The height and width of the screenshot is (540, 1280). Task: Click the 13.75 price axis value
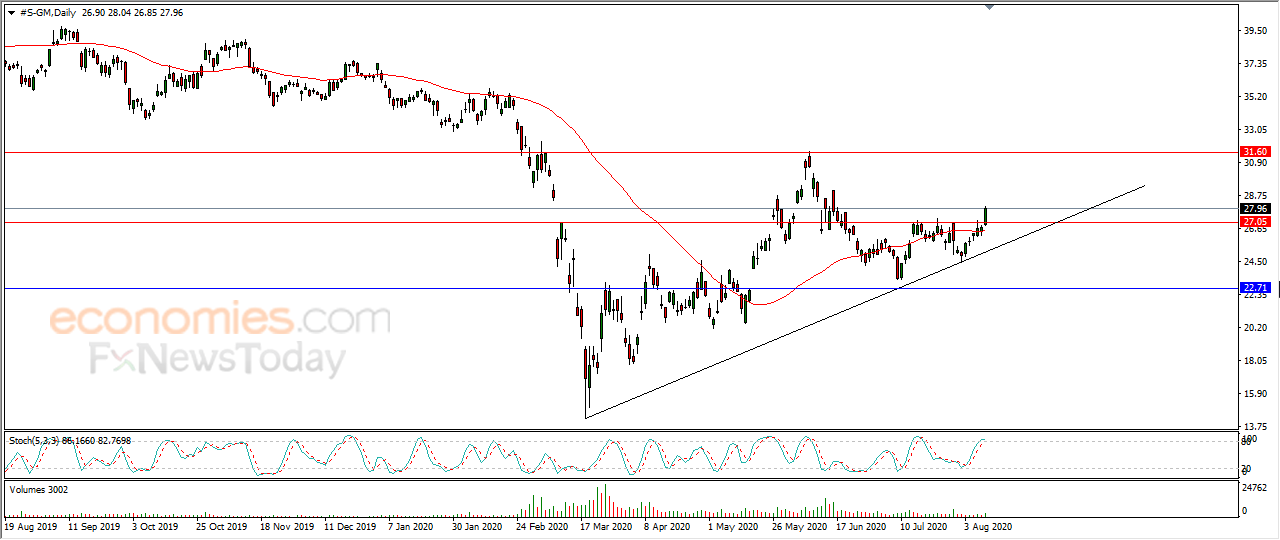click(x=1255, y=426)
